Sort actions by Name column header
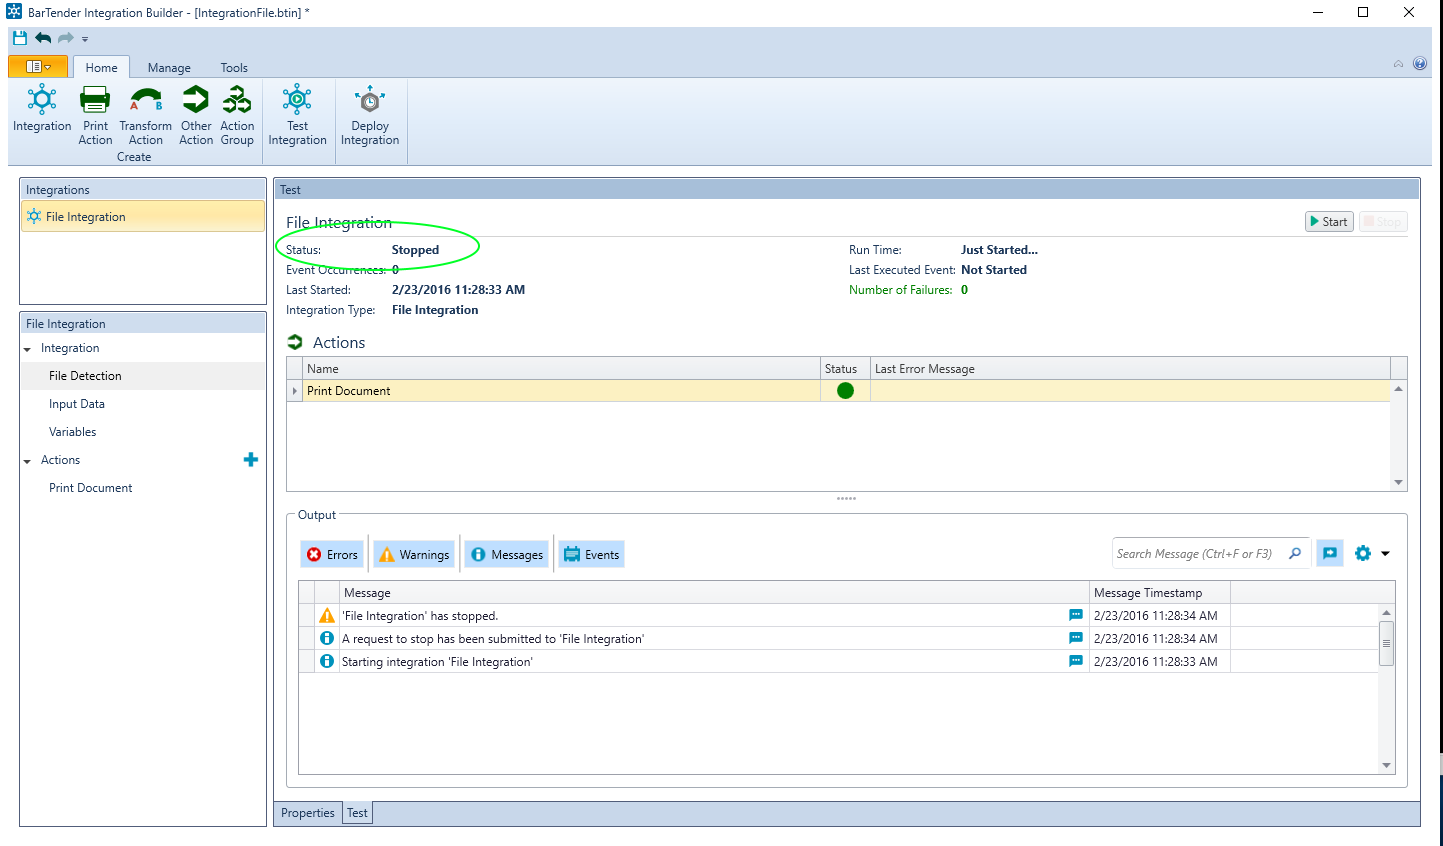Screen dimensions: 1443x846 tap(562, 369)
